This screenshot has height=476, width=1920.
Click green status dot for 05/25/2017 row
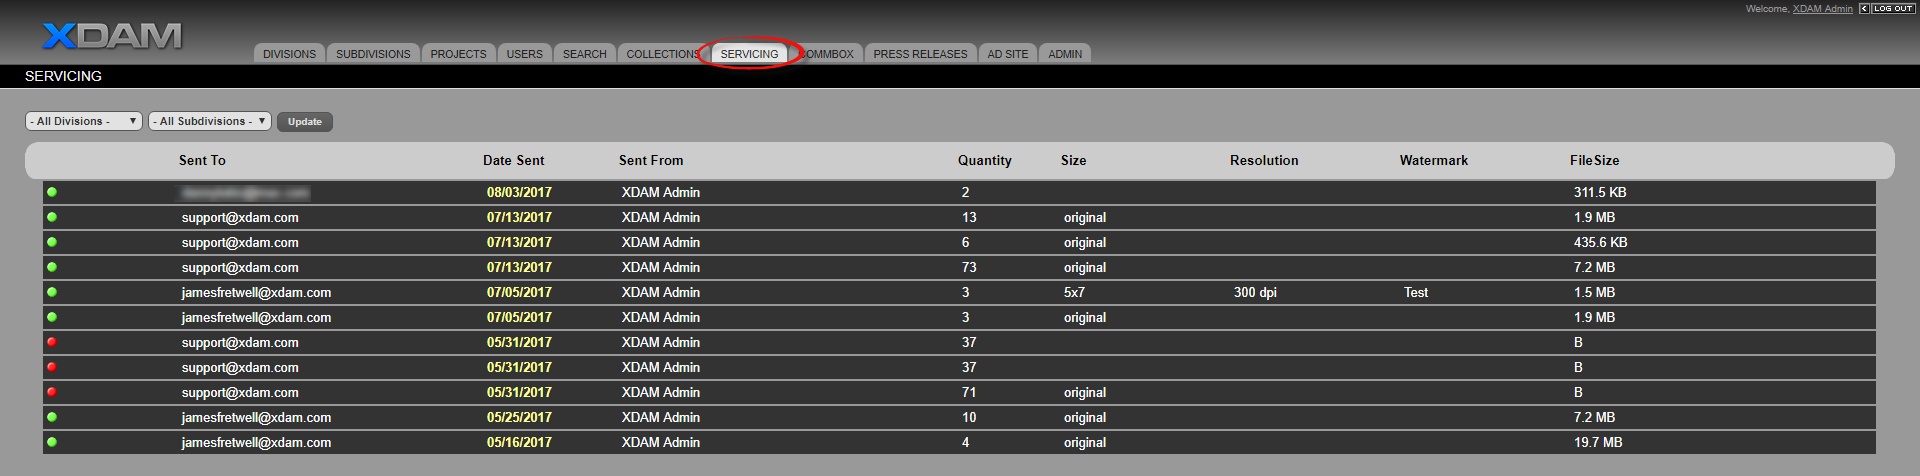pyautogui.click(x=52, y=417)
